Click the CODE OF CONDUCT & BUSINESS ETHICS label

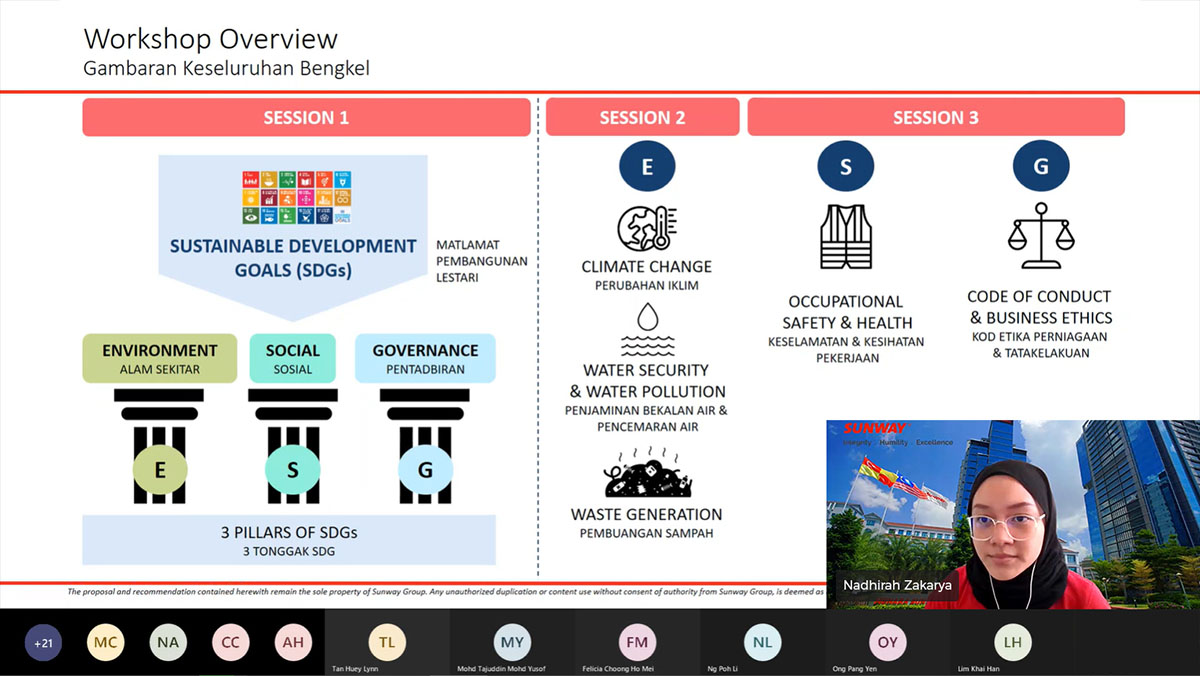pyautogui.click(x=1040, y=307)
